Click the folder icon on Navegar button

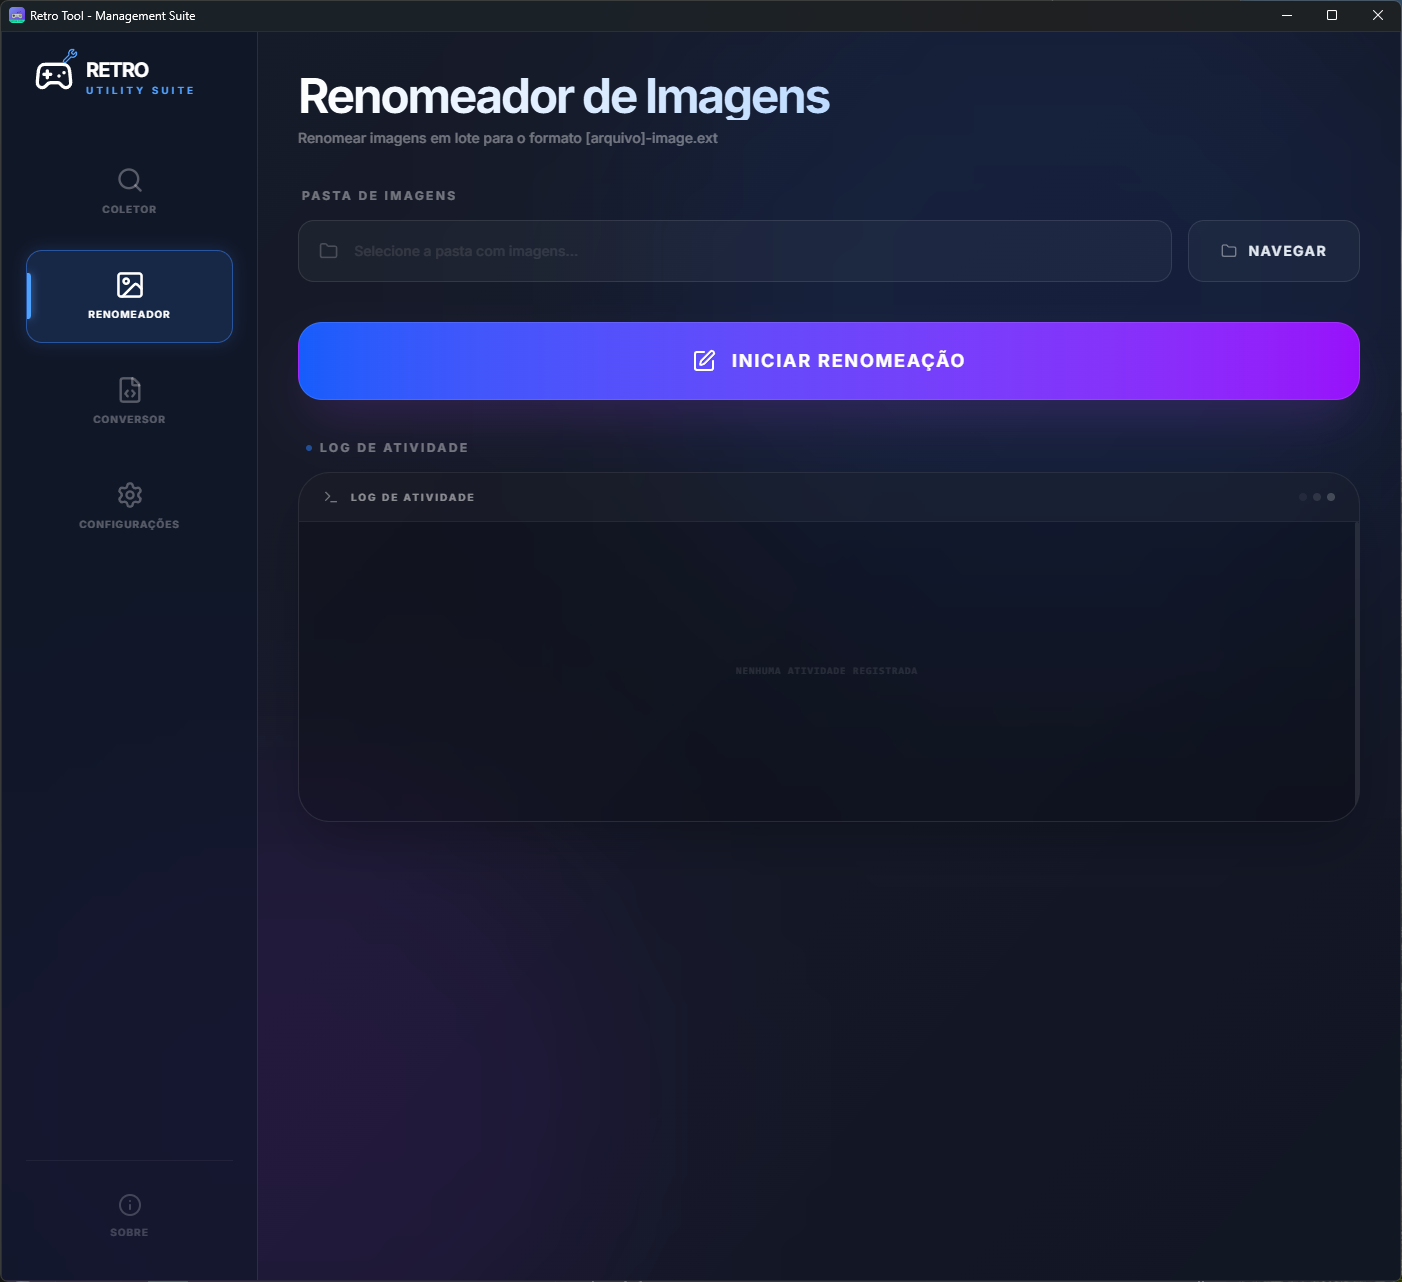point(1229,251)
